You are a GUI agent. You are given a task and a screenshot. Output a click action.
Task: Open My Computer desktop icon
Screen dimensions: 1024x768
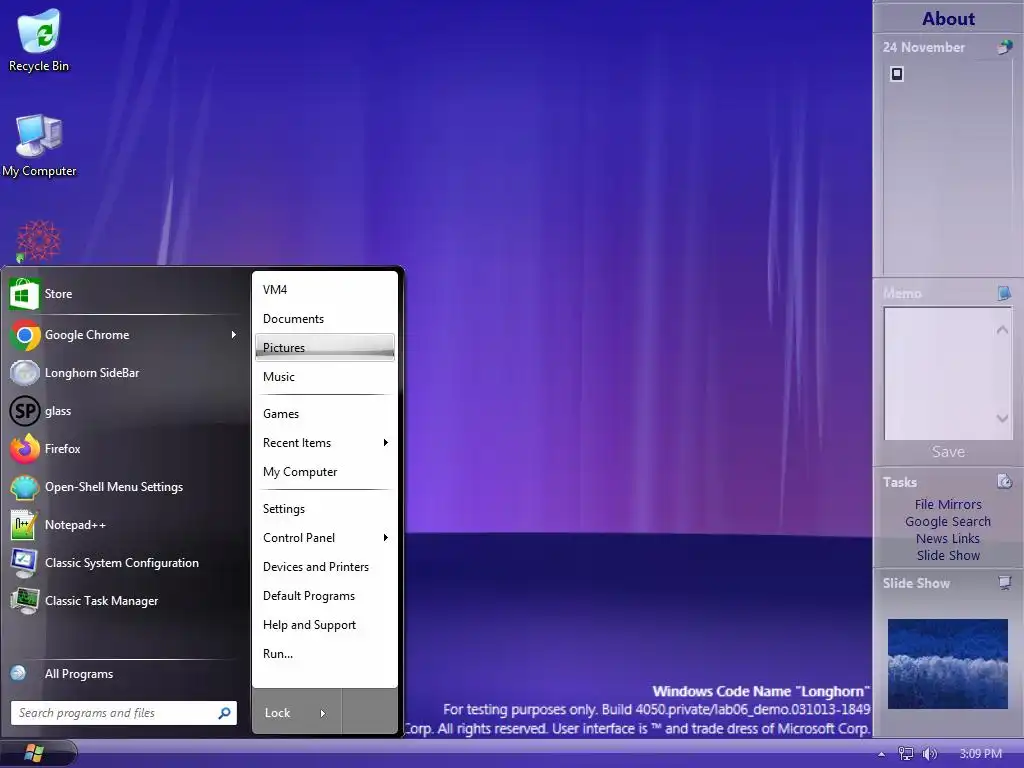(39, 145)
